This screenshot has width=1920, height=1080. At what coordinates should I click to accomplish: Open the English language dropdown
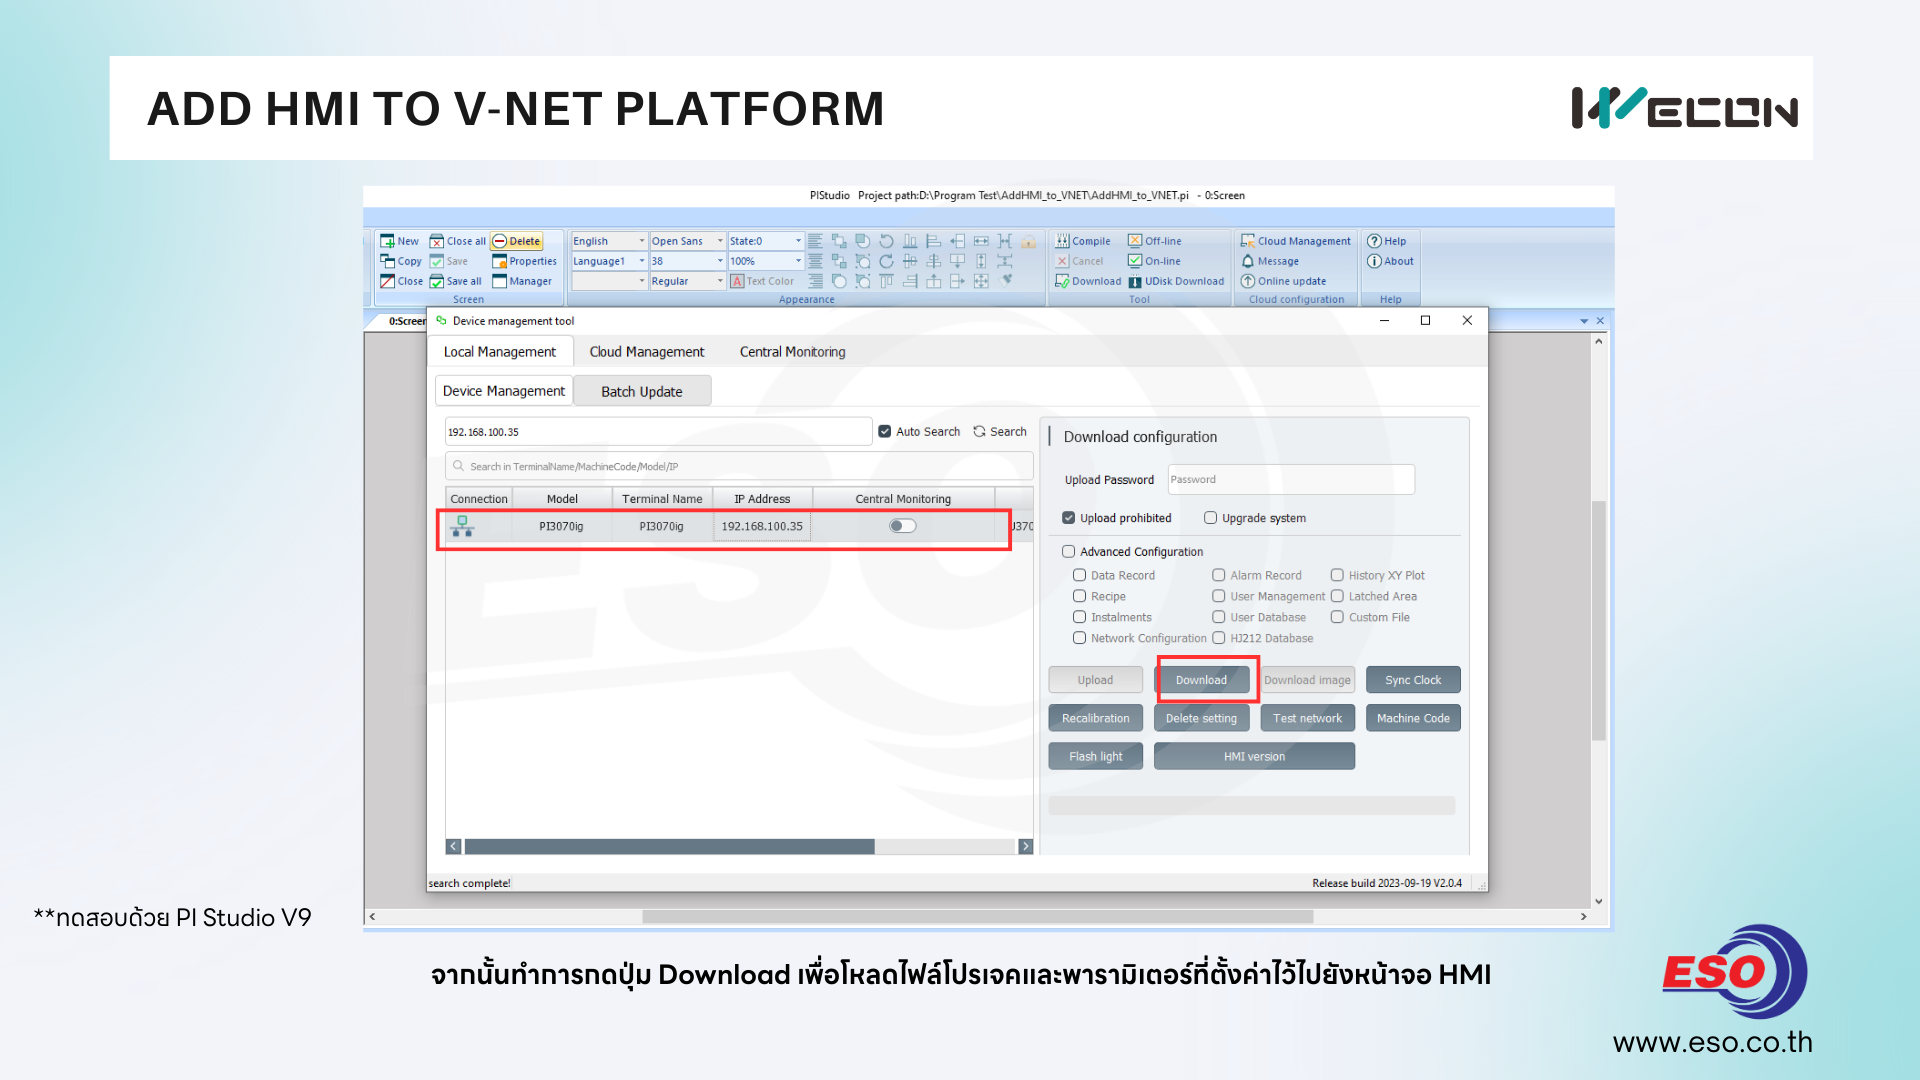click(641, 241)
